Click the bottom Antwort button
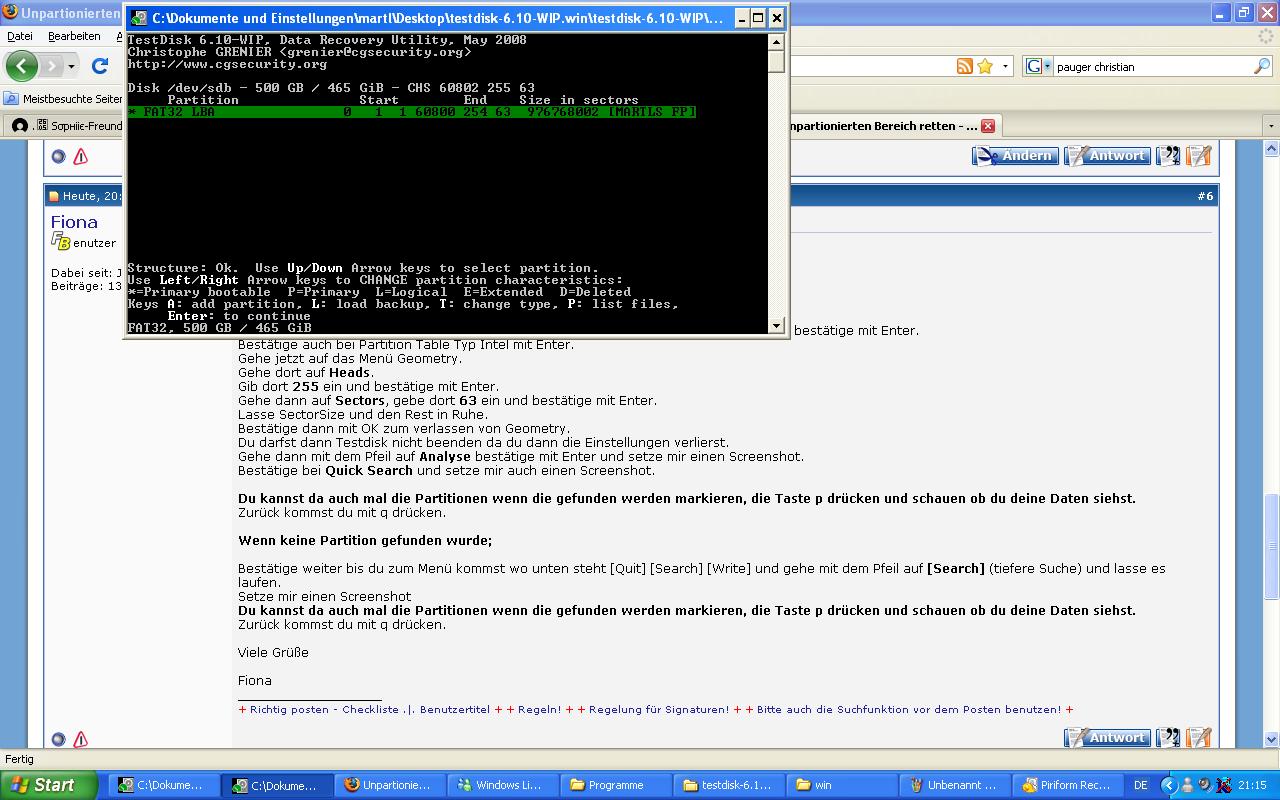This screenshot has height=800, width=1280. [x=1107, y=738]
